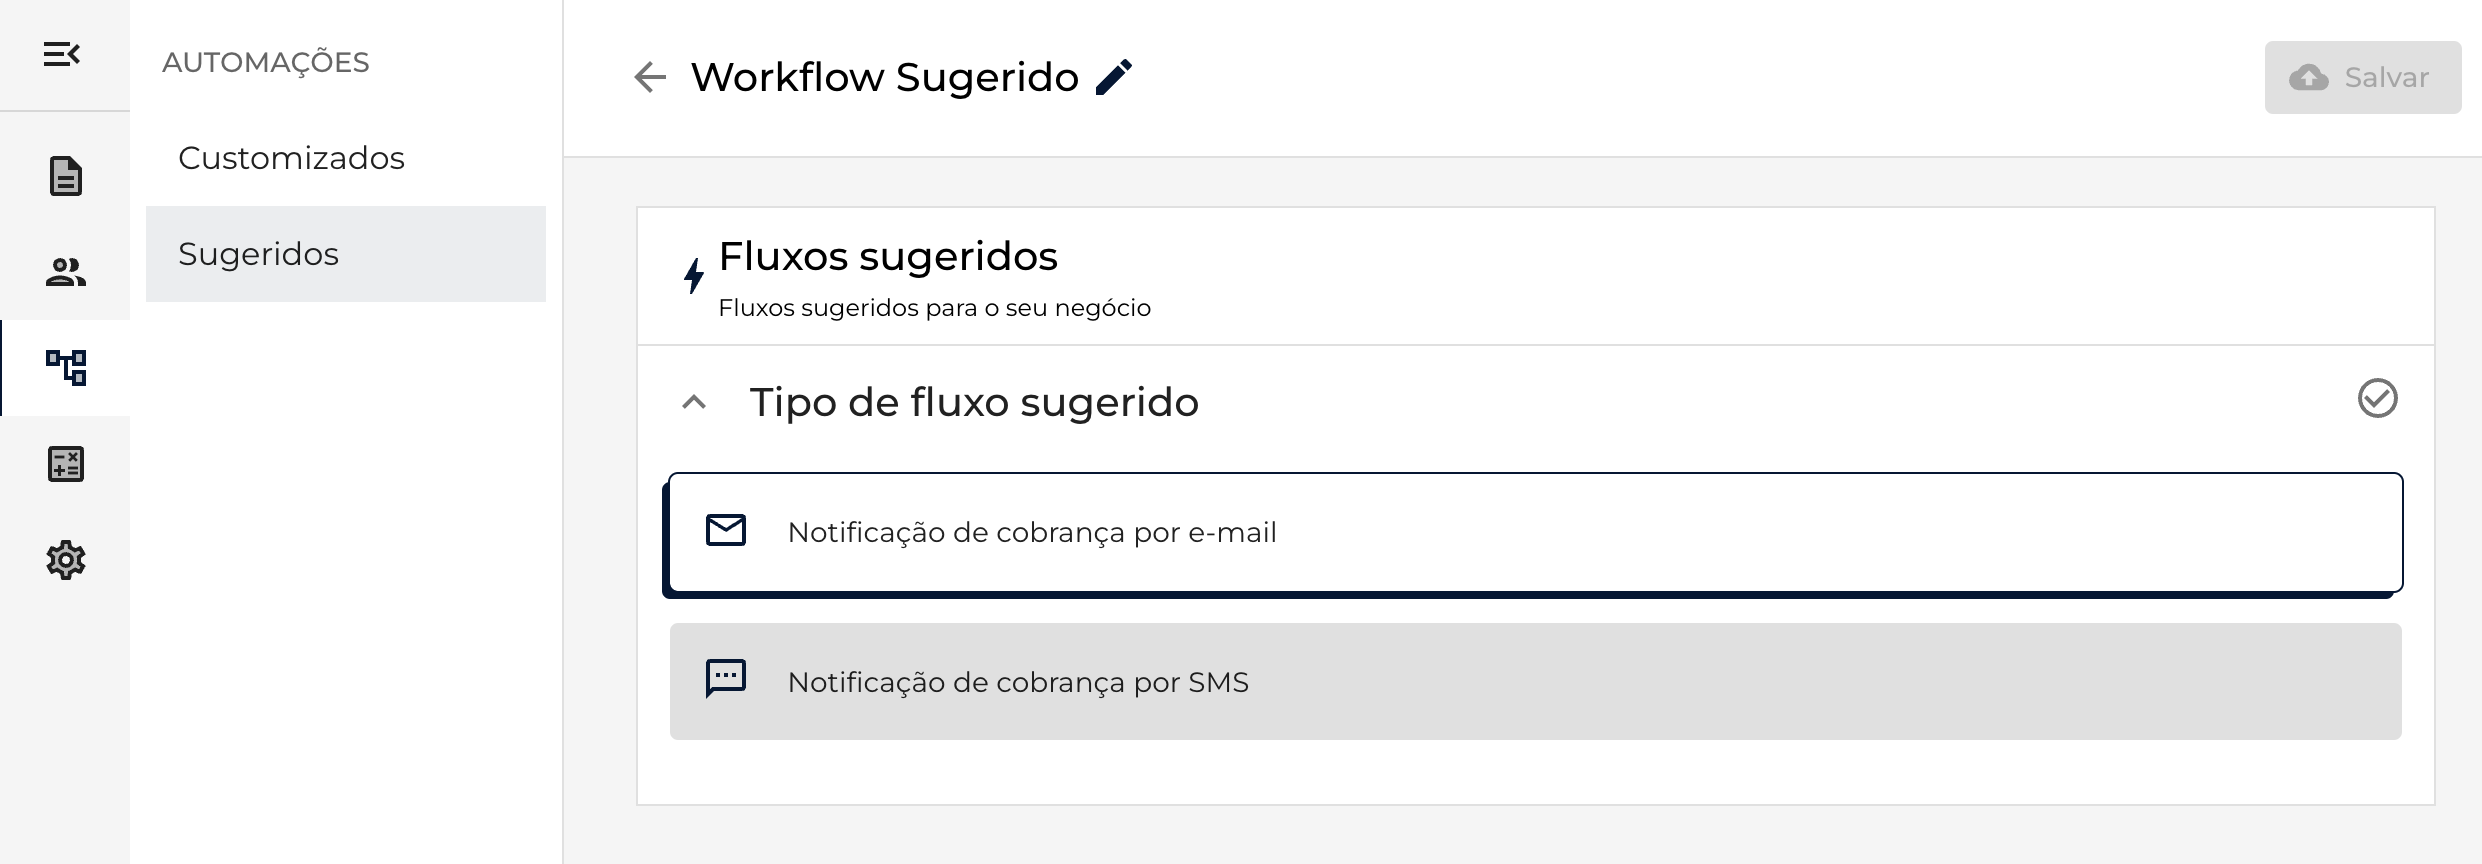
Task: Open the customers people icon
Action: pyautogui.click(x=66, y=272)
